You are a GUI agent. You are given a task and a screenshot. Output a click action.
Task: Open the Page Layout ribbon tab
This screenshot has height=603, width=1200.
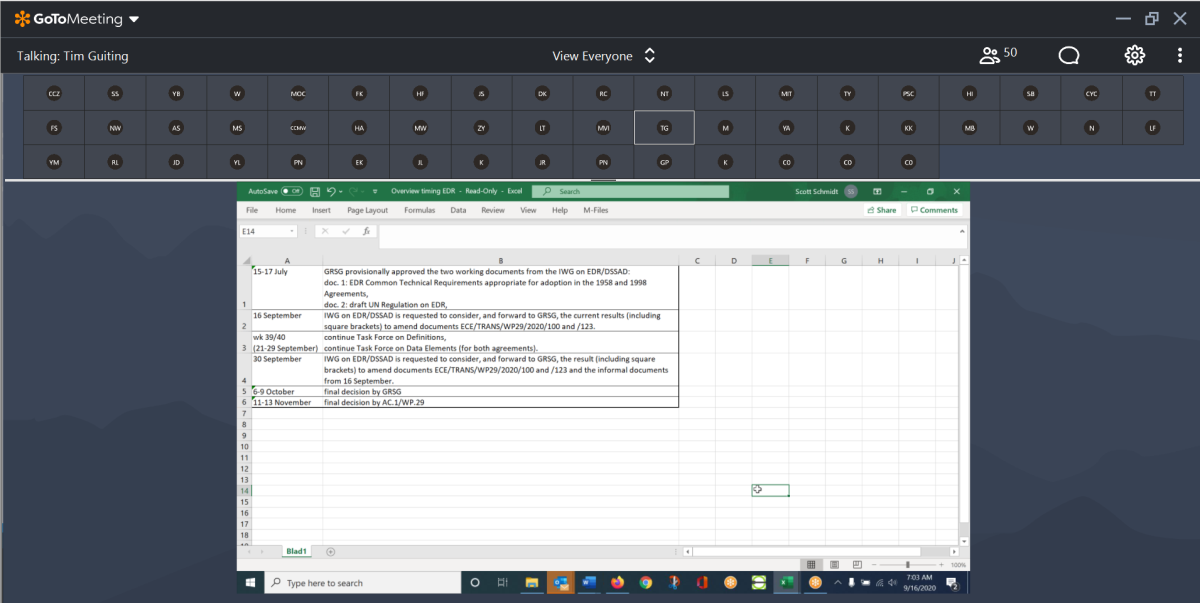click(x=367, y=210)
